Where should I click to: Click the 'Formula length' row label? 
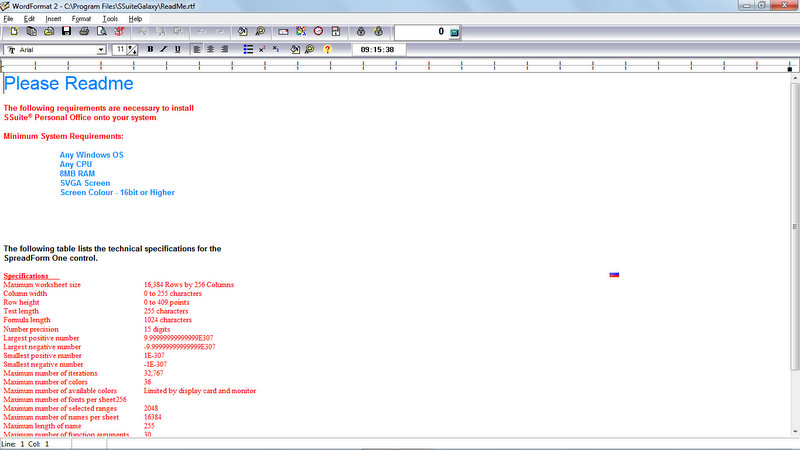pyautogui.click(x=27, y=320)
